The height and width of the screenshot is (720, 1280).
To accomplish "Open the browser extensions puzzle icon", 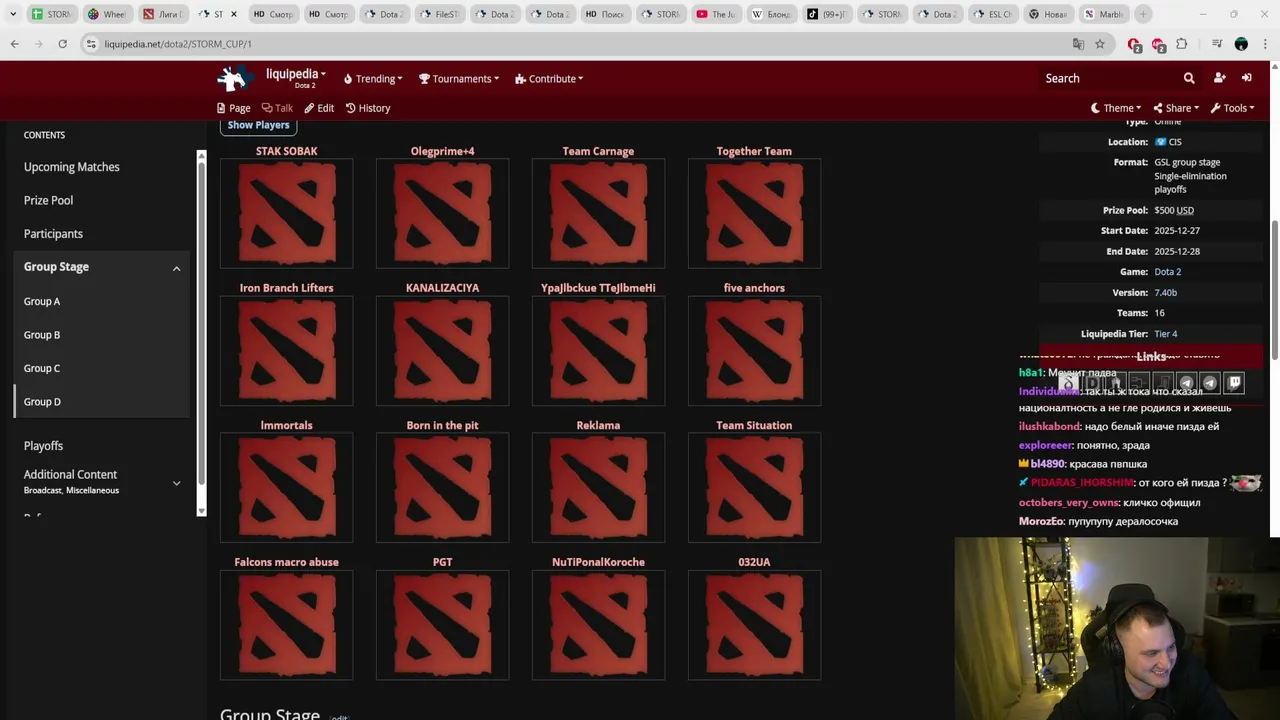I will 1182,44.
